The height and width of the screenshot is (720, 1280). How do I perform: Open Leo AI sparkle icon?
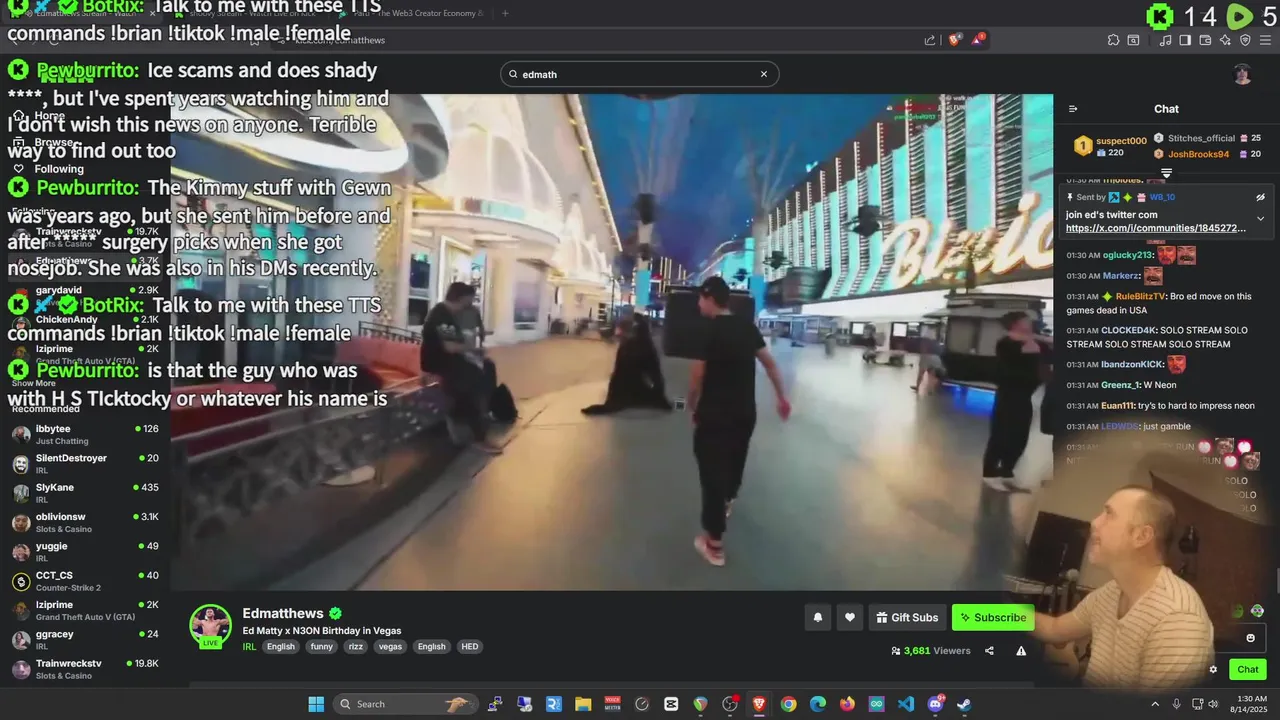pos(1225,40)
